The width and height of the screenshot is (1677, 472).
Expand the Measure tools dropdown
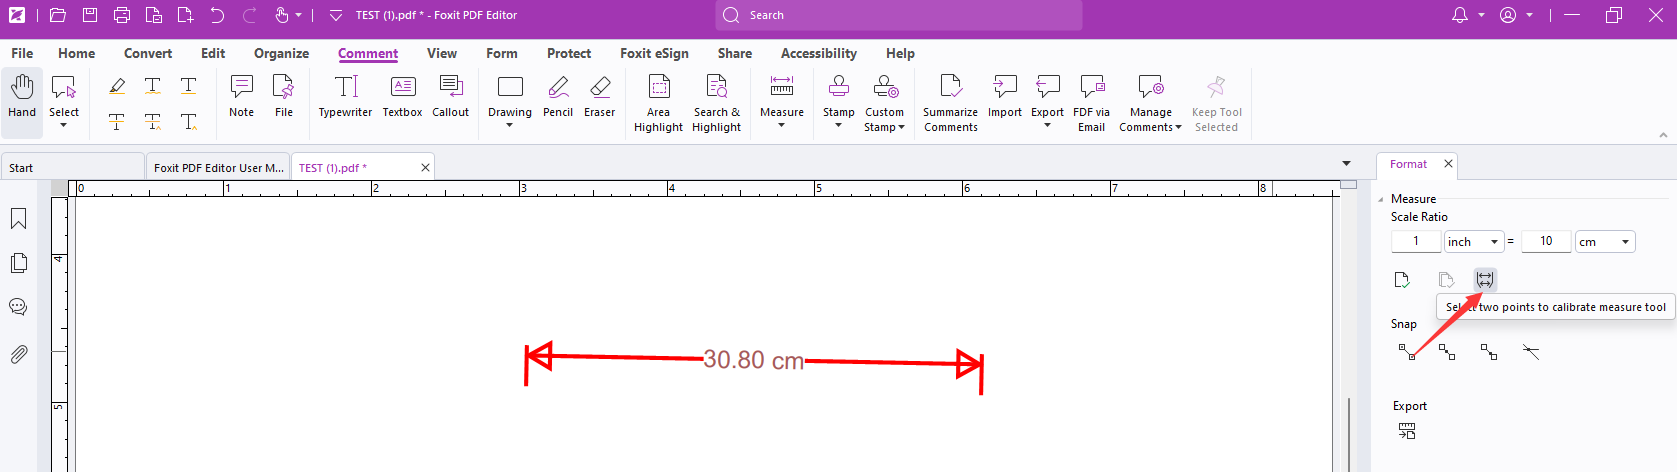782,125
